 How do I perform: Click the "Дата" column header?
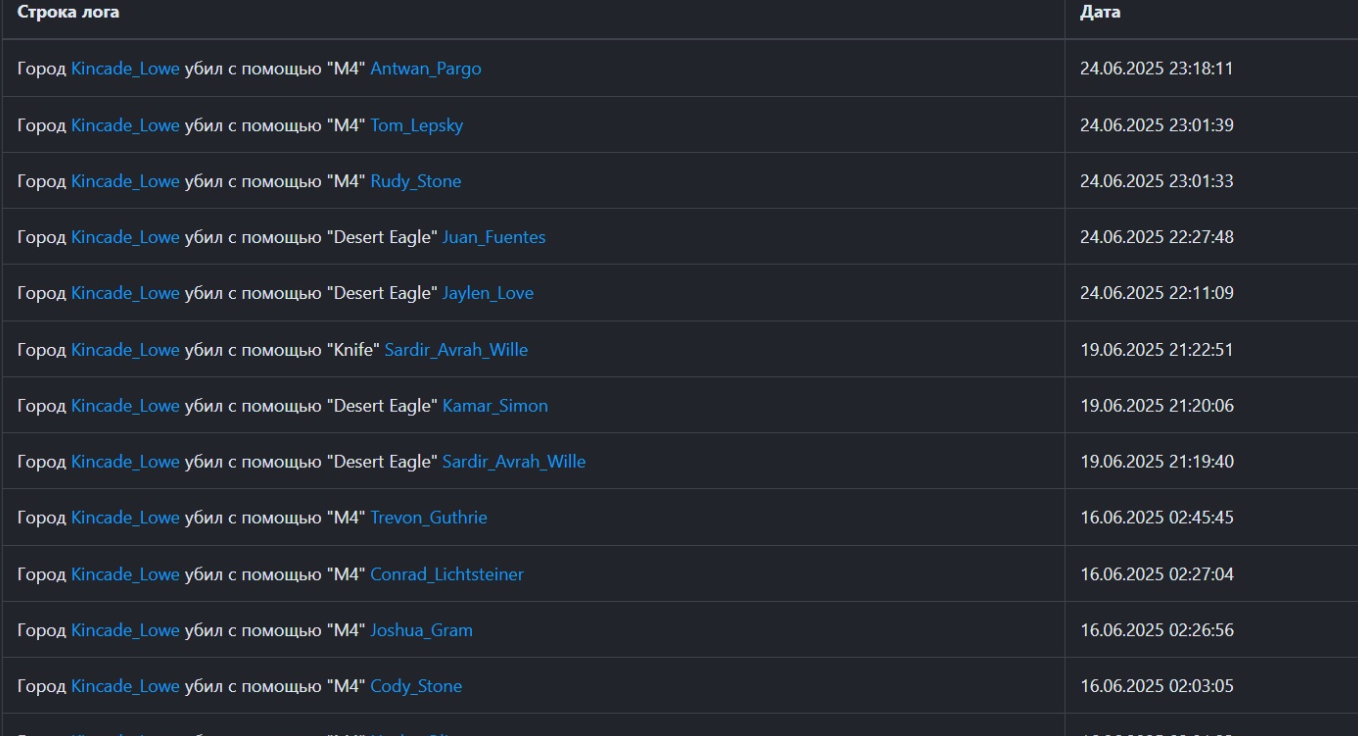(1100, 13)
